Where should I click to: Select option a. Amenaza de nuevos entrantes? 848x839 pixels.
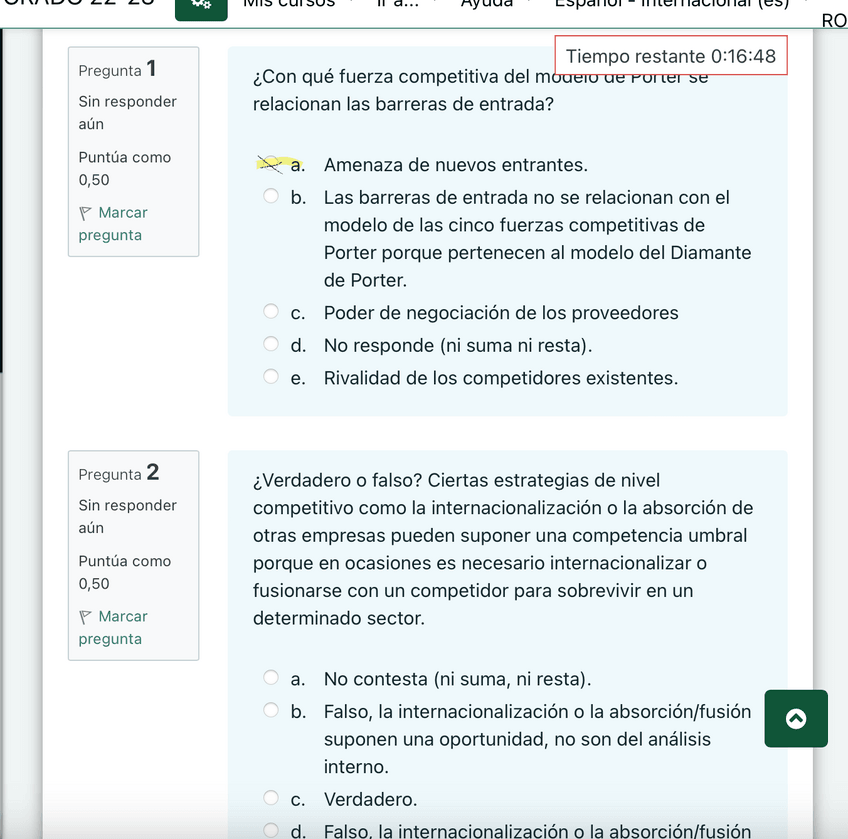click(x=271, y=163)
